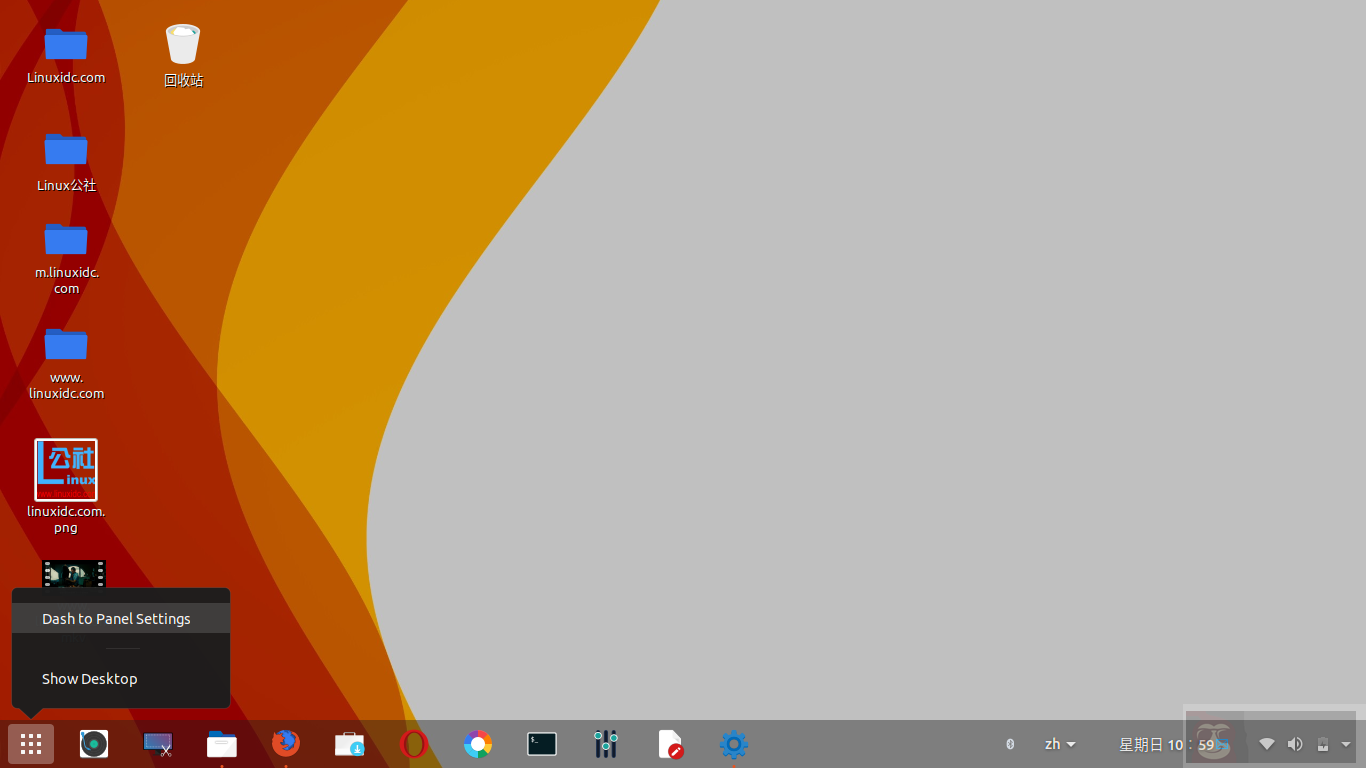The image size is (1366, 768).
Task: Launch the screenshot capture tool
Action: point(157,744)
